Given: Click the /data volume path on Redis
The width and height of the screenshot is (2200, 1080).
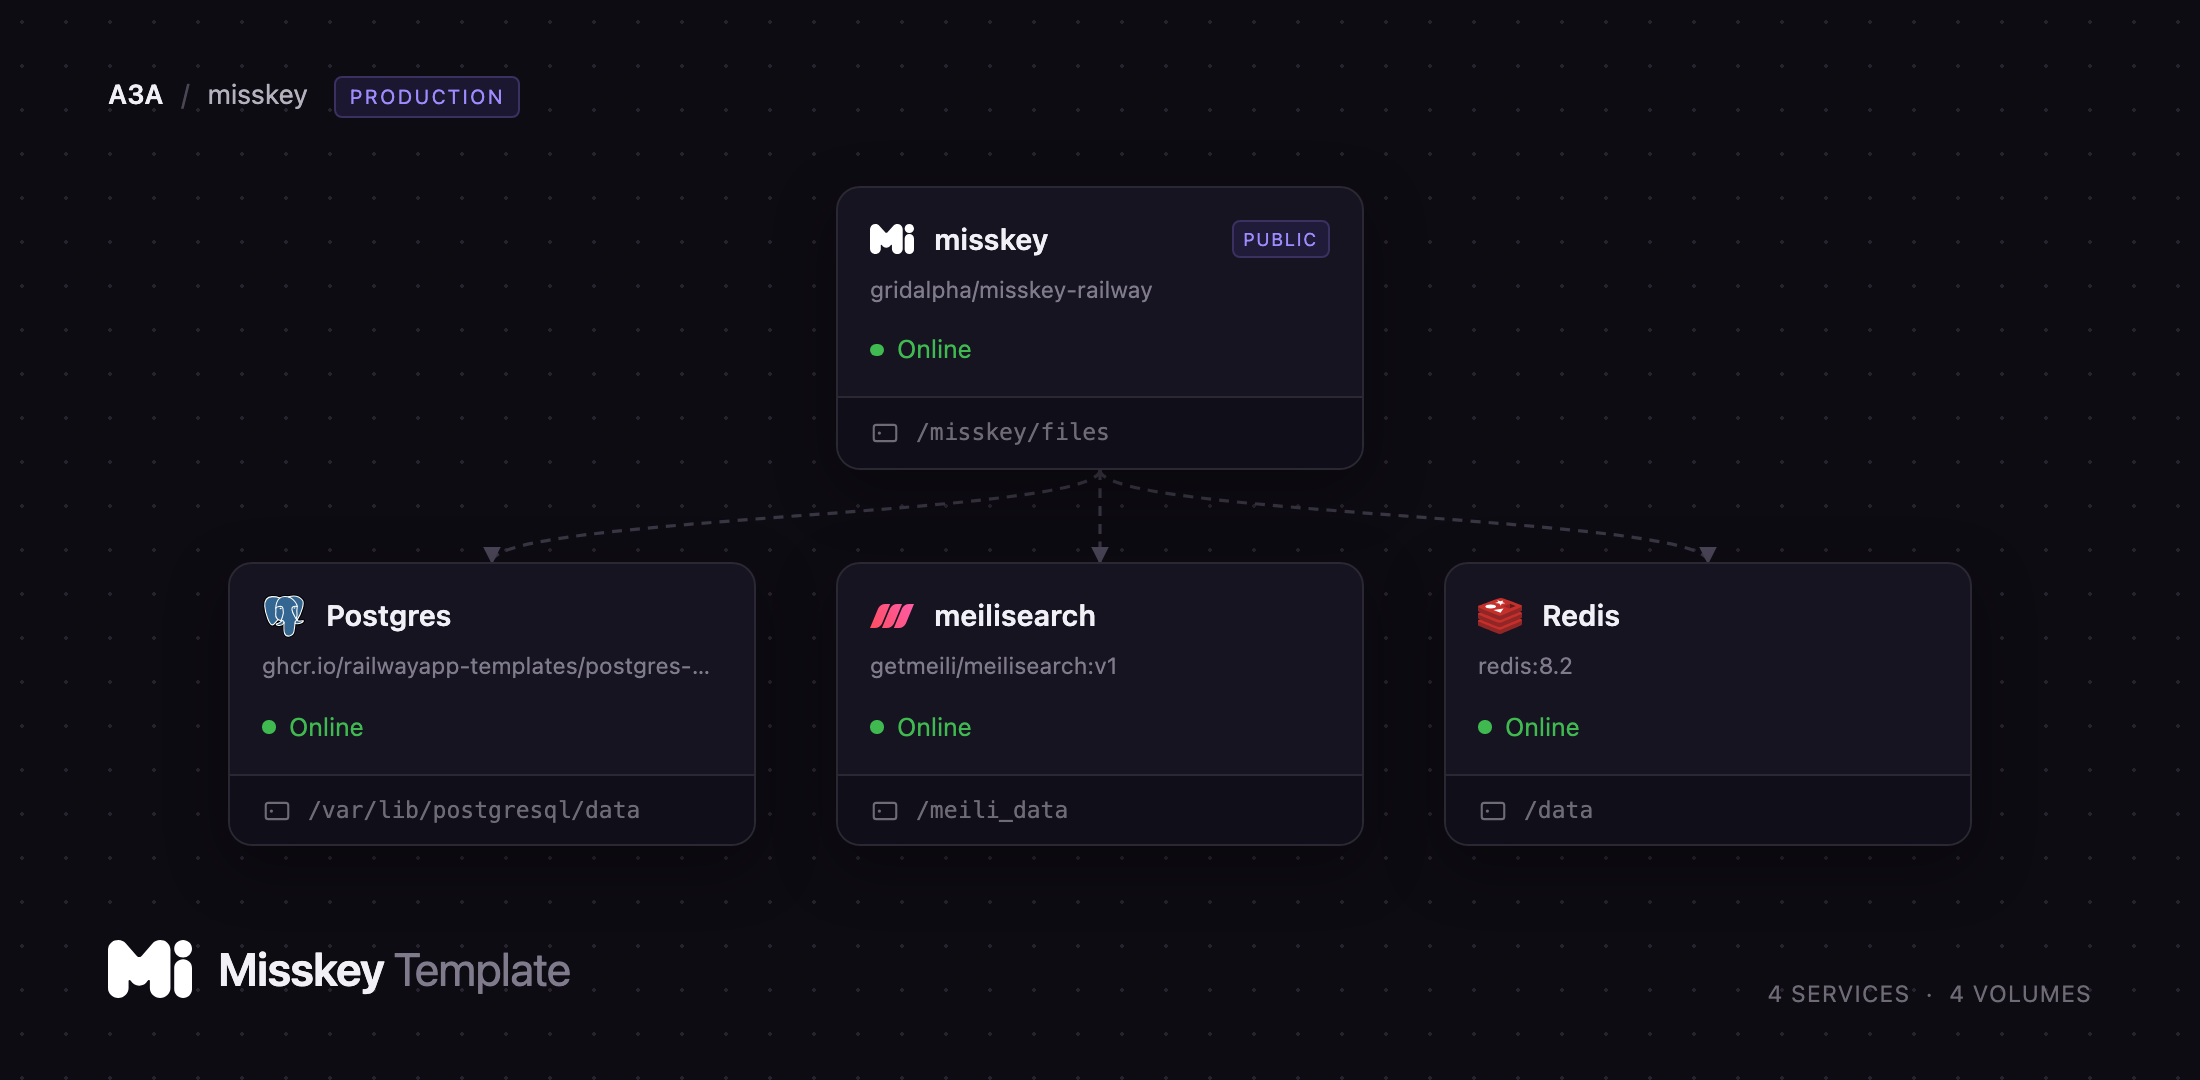Looking at the screenshot, I should 1558,810.
